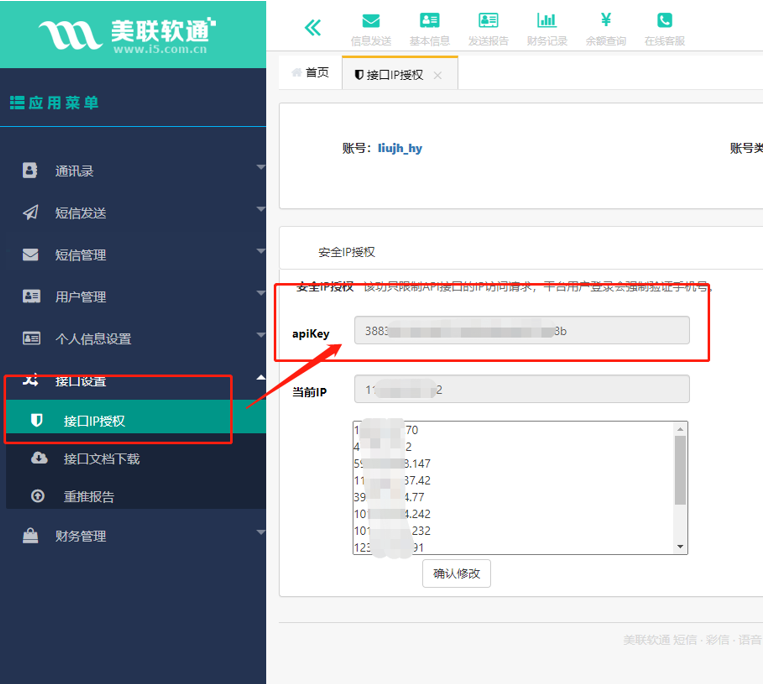Viewport: 764px width, 684px height.
Task: Close the 接口IP授权 tab
Action: pos(438,76)
